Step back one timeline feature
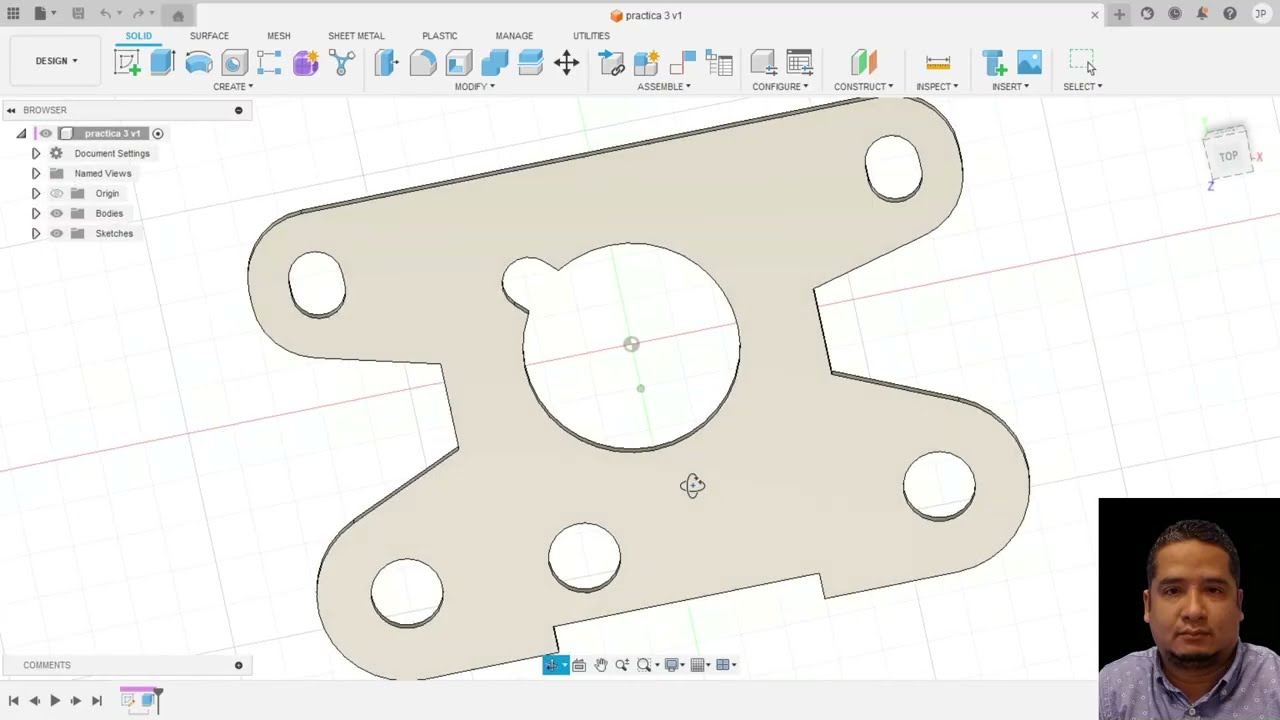The width and height of the screenshot is (1280, 720). (x=34, y=701)
